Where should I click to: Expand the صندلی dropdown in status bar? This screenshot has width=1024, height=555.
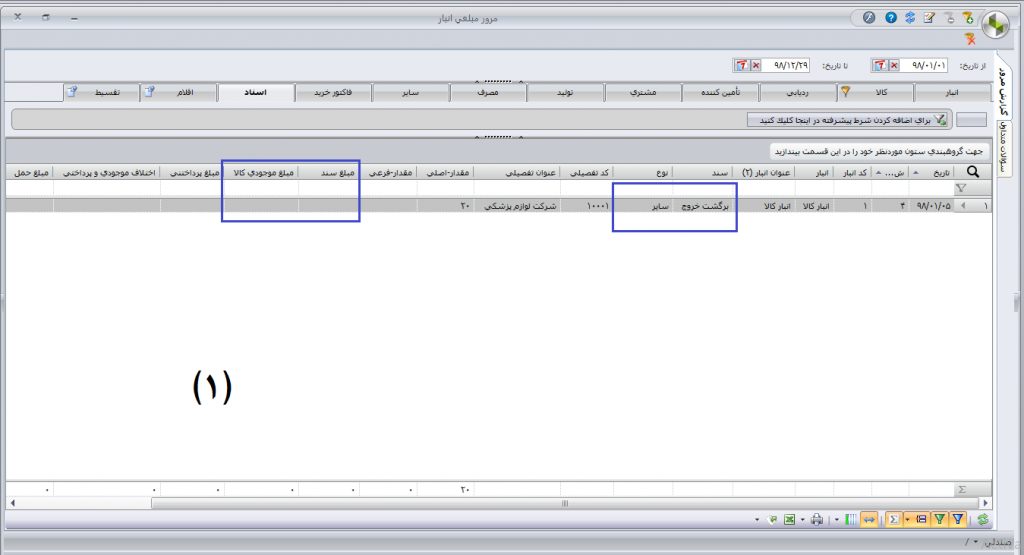click(x=975, y=542)
